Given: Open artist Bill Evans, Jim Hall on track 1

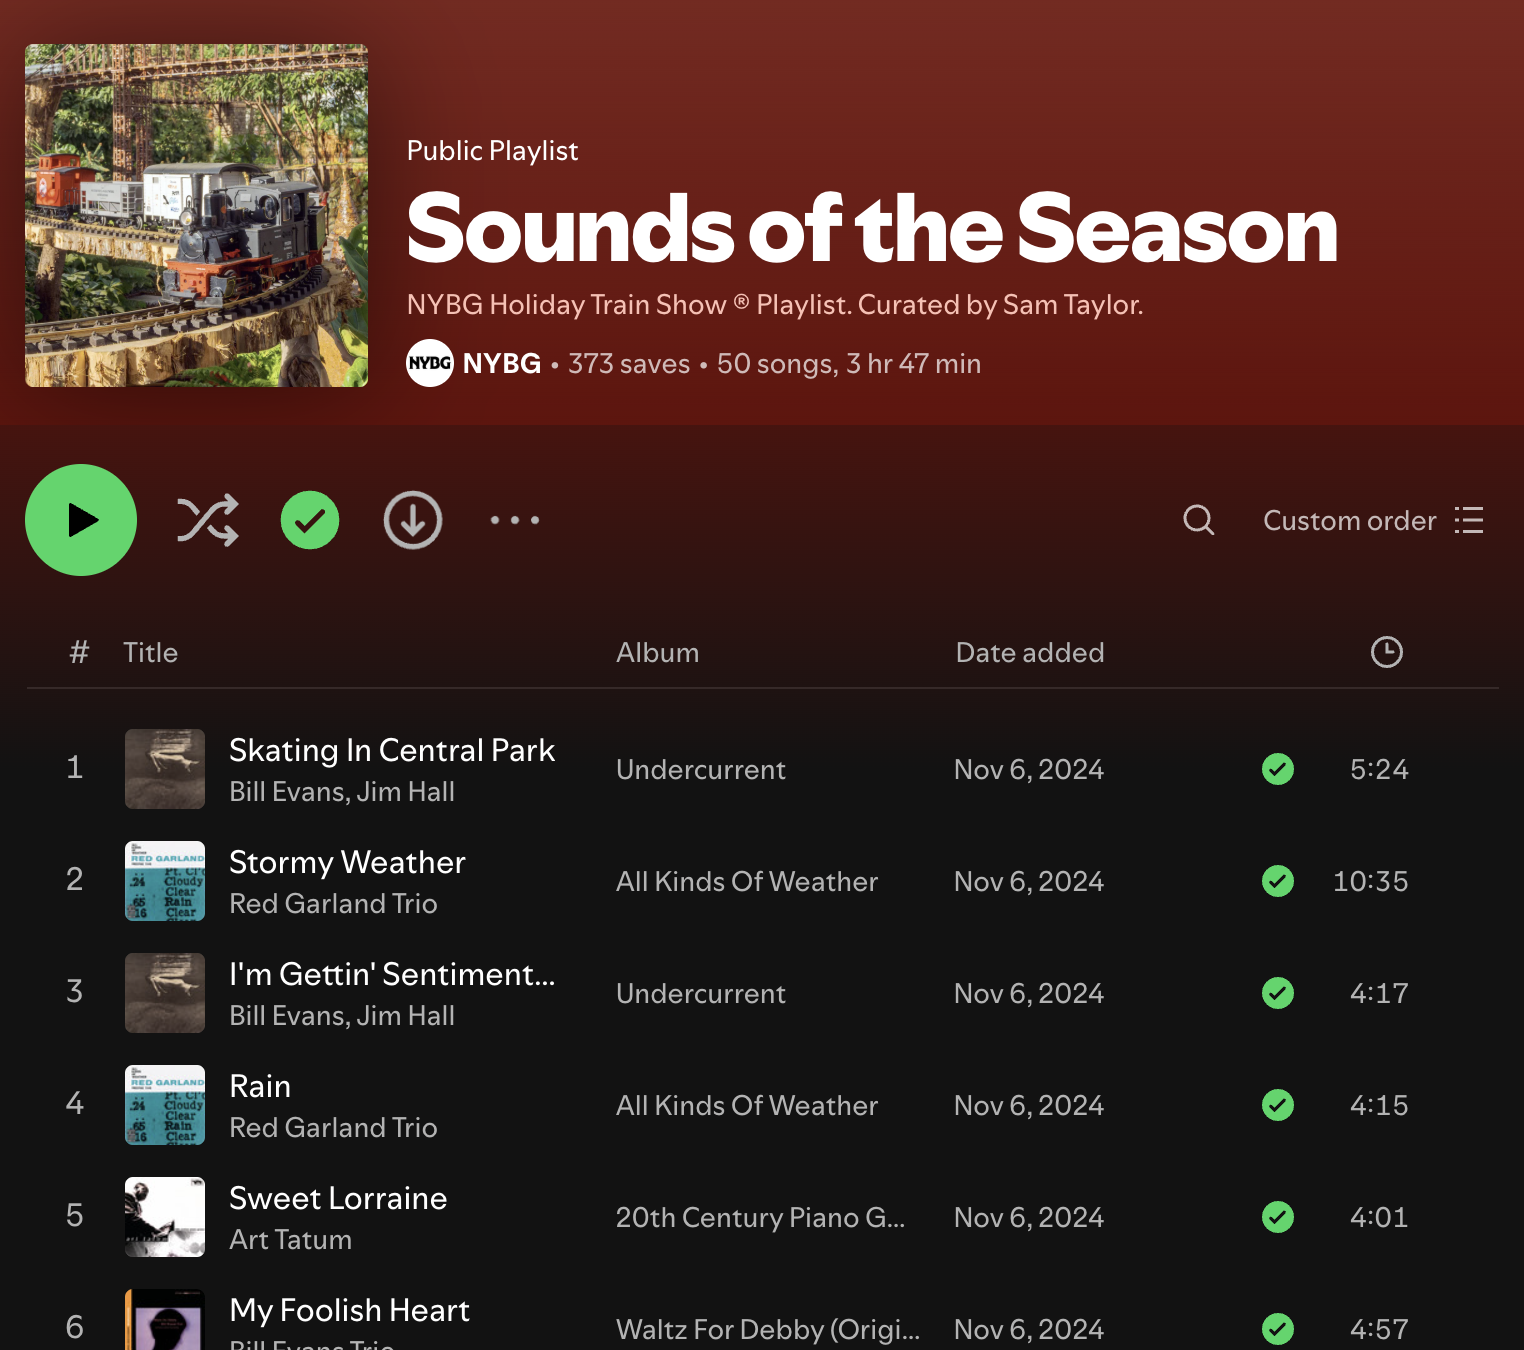Looking at the screenshot, I should (342, 792).
